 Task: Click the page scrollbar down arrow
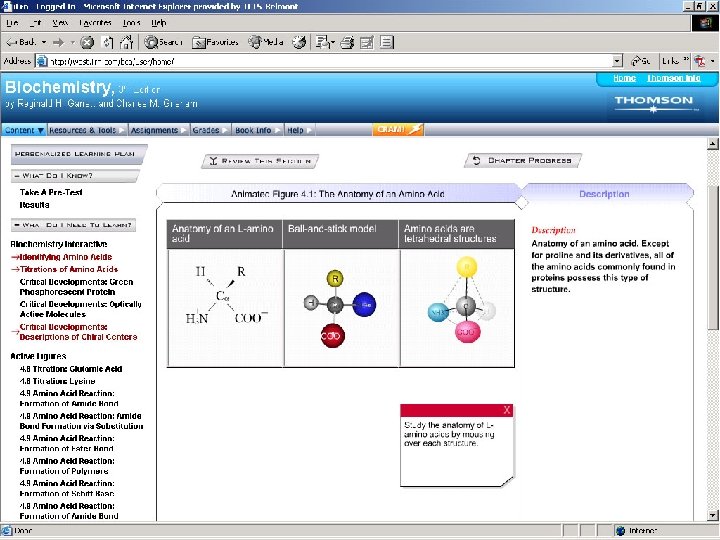(x=713, y=516)
